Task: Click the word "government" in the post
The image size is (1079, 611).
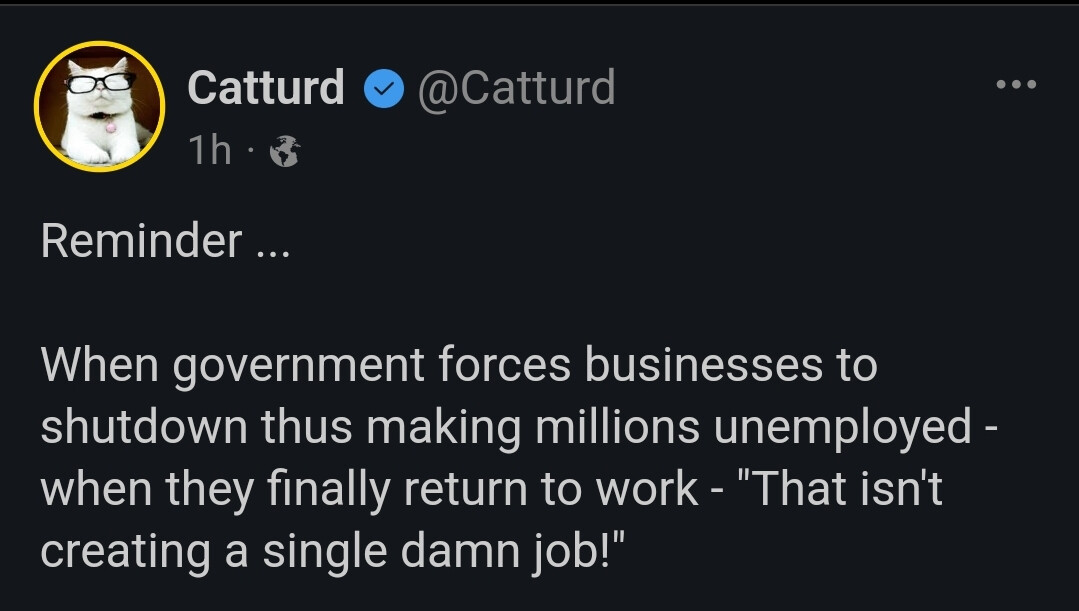Action: 297,367
